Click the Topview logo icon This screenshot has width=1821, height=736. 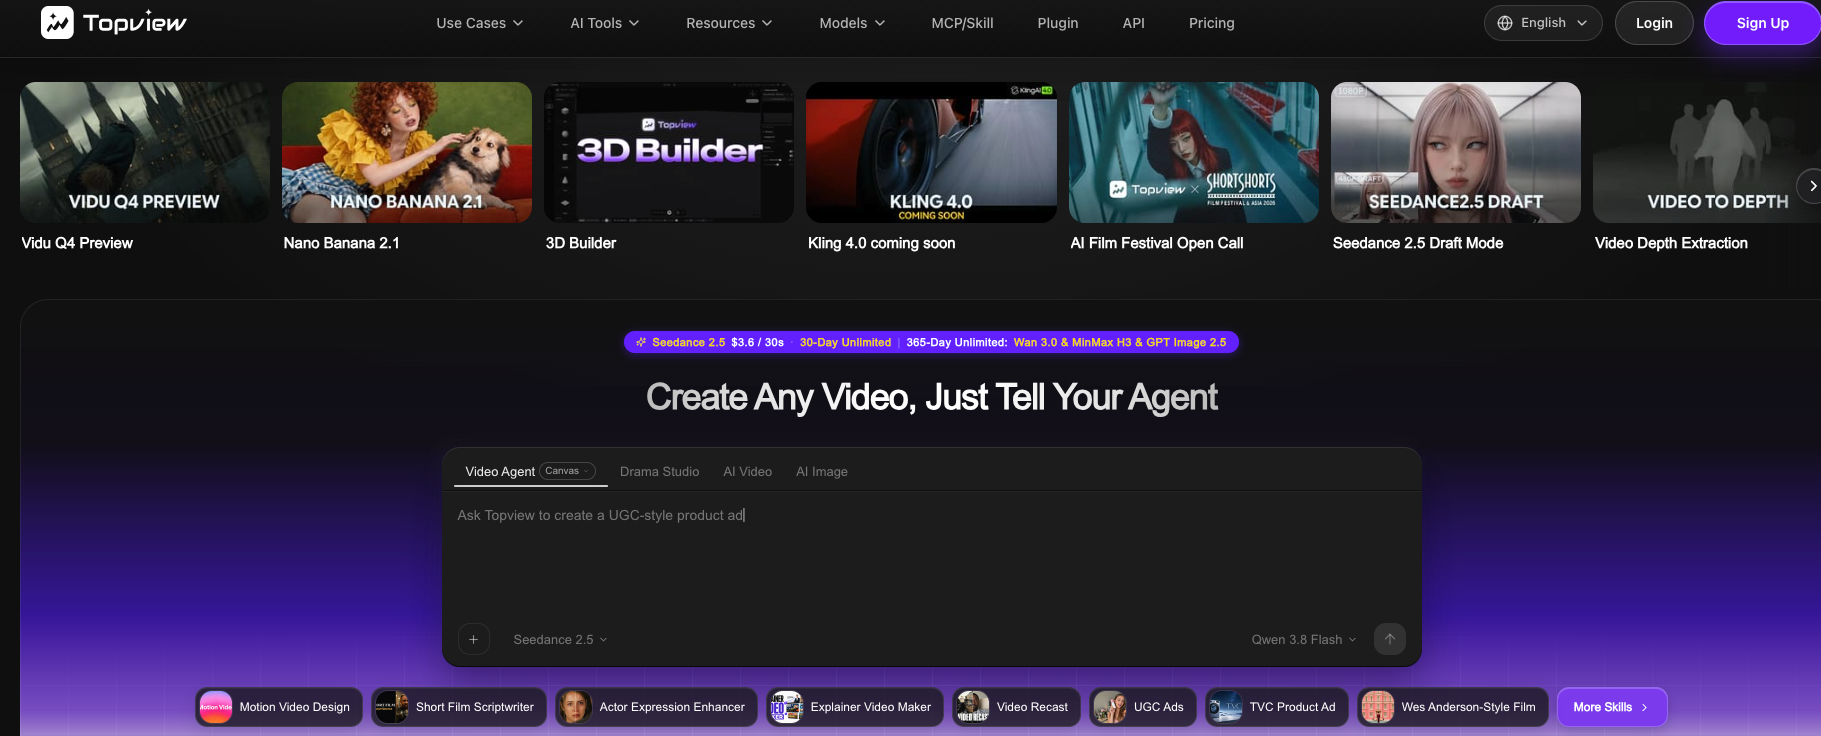(x=57, y=22)
